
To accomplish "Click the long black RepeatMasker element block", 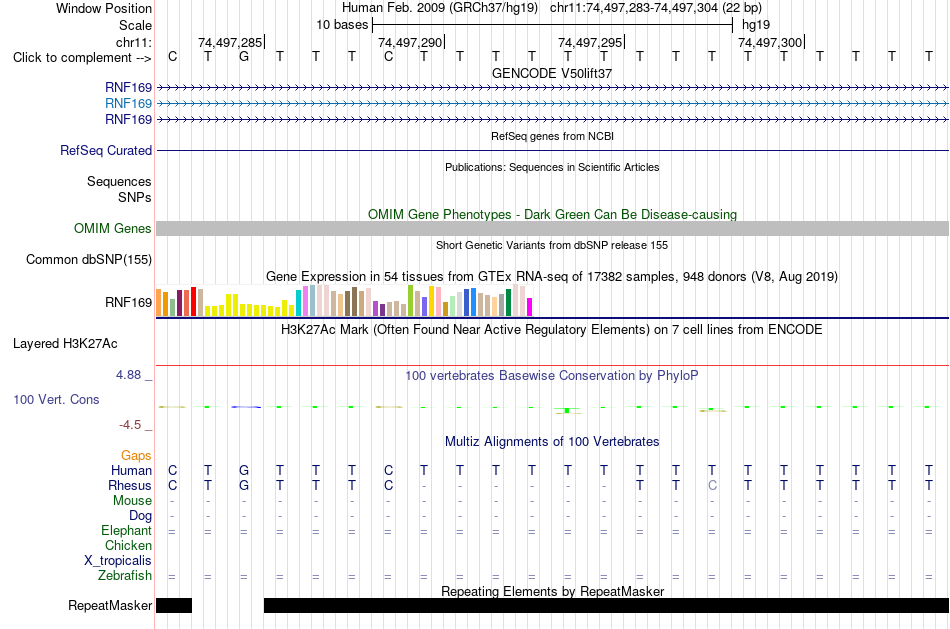I will coord(606,605).
